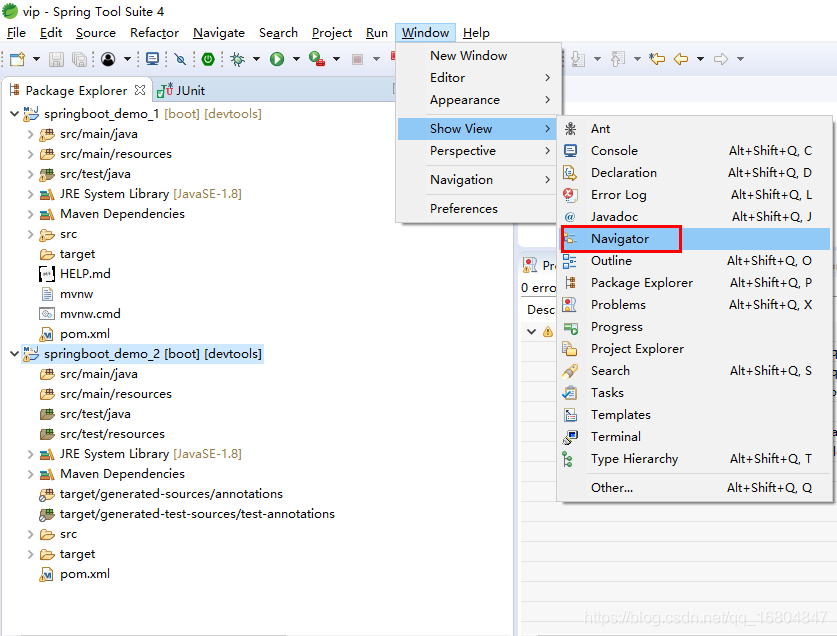Select Ant in Show View submenu
837x636 pixels.
coord(693,129)
